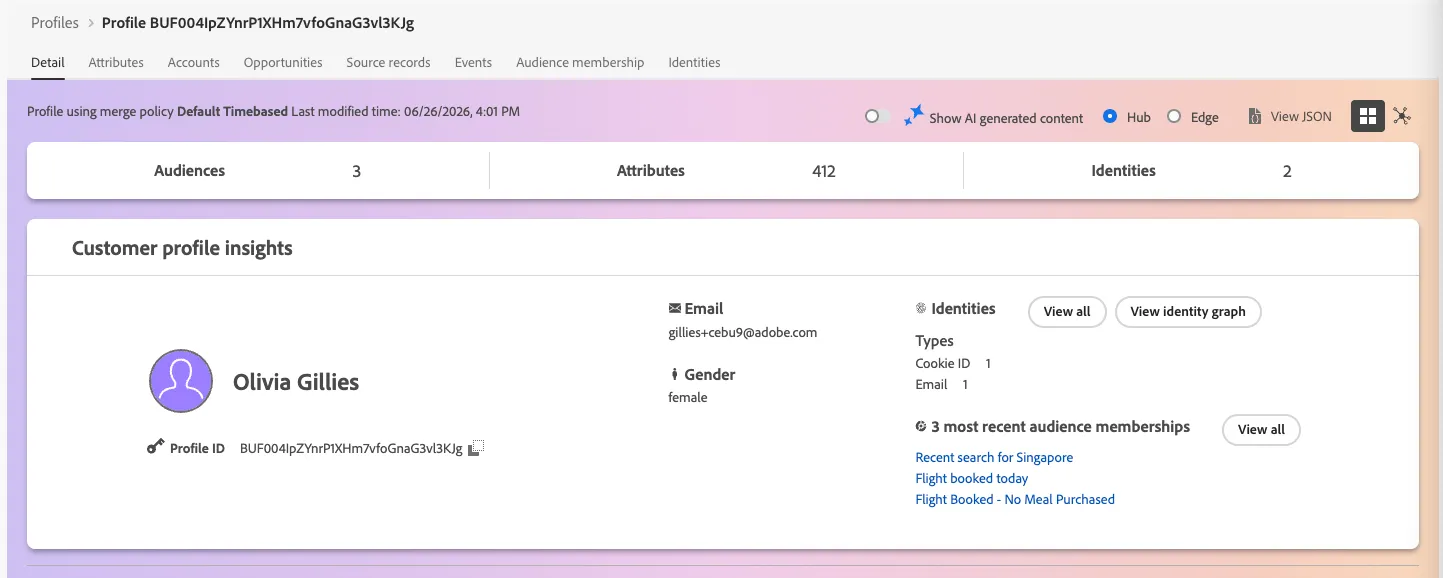Click the Customer profile insights heading
The width and height of the screenshot is (1443, 578).
[182, 248]
